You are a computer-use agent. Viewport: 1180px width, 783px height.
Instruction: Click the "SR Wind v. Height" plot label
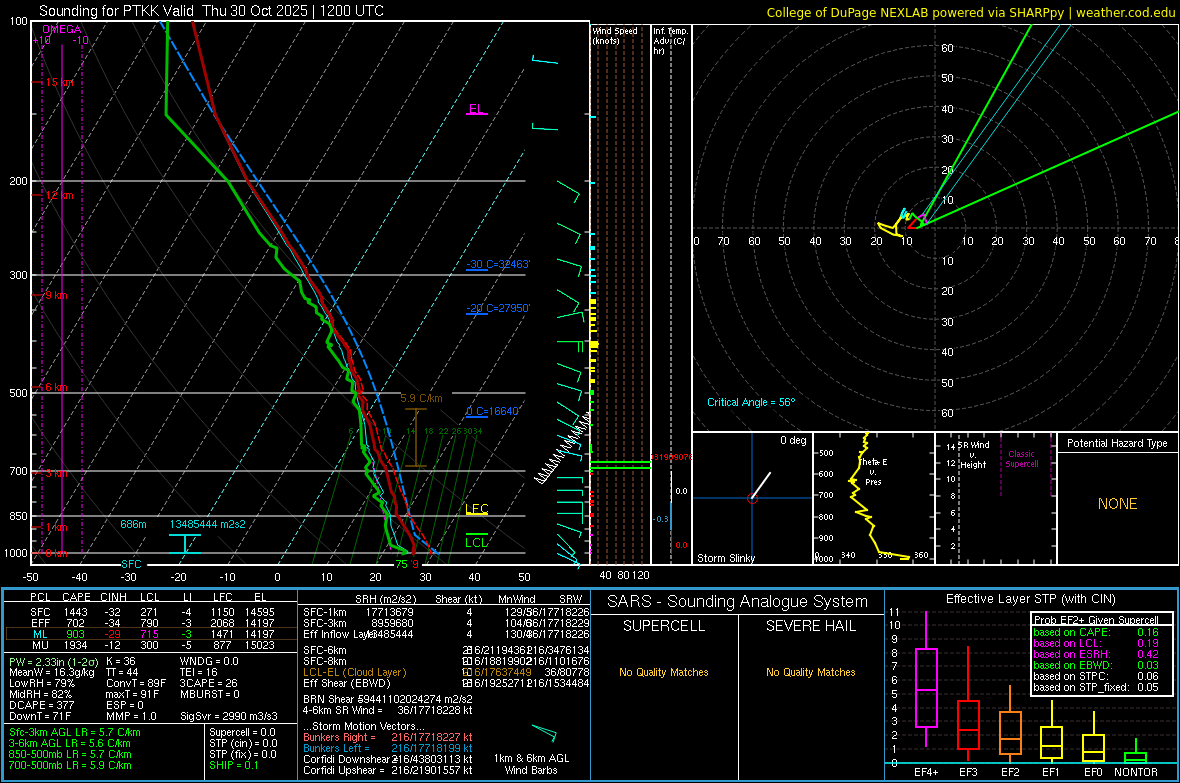click(974, 455)
